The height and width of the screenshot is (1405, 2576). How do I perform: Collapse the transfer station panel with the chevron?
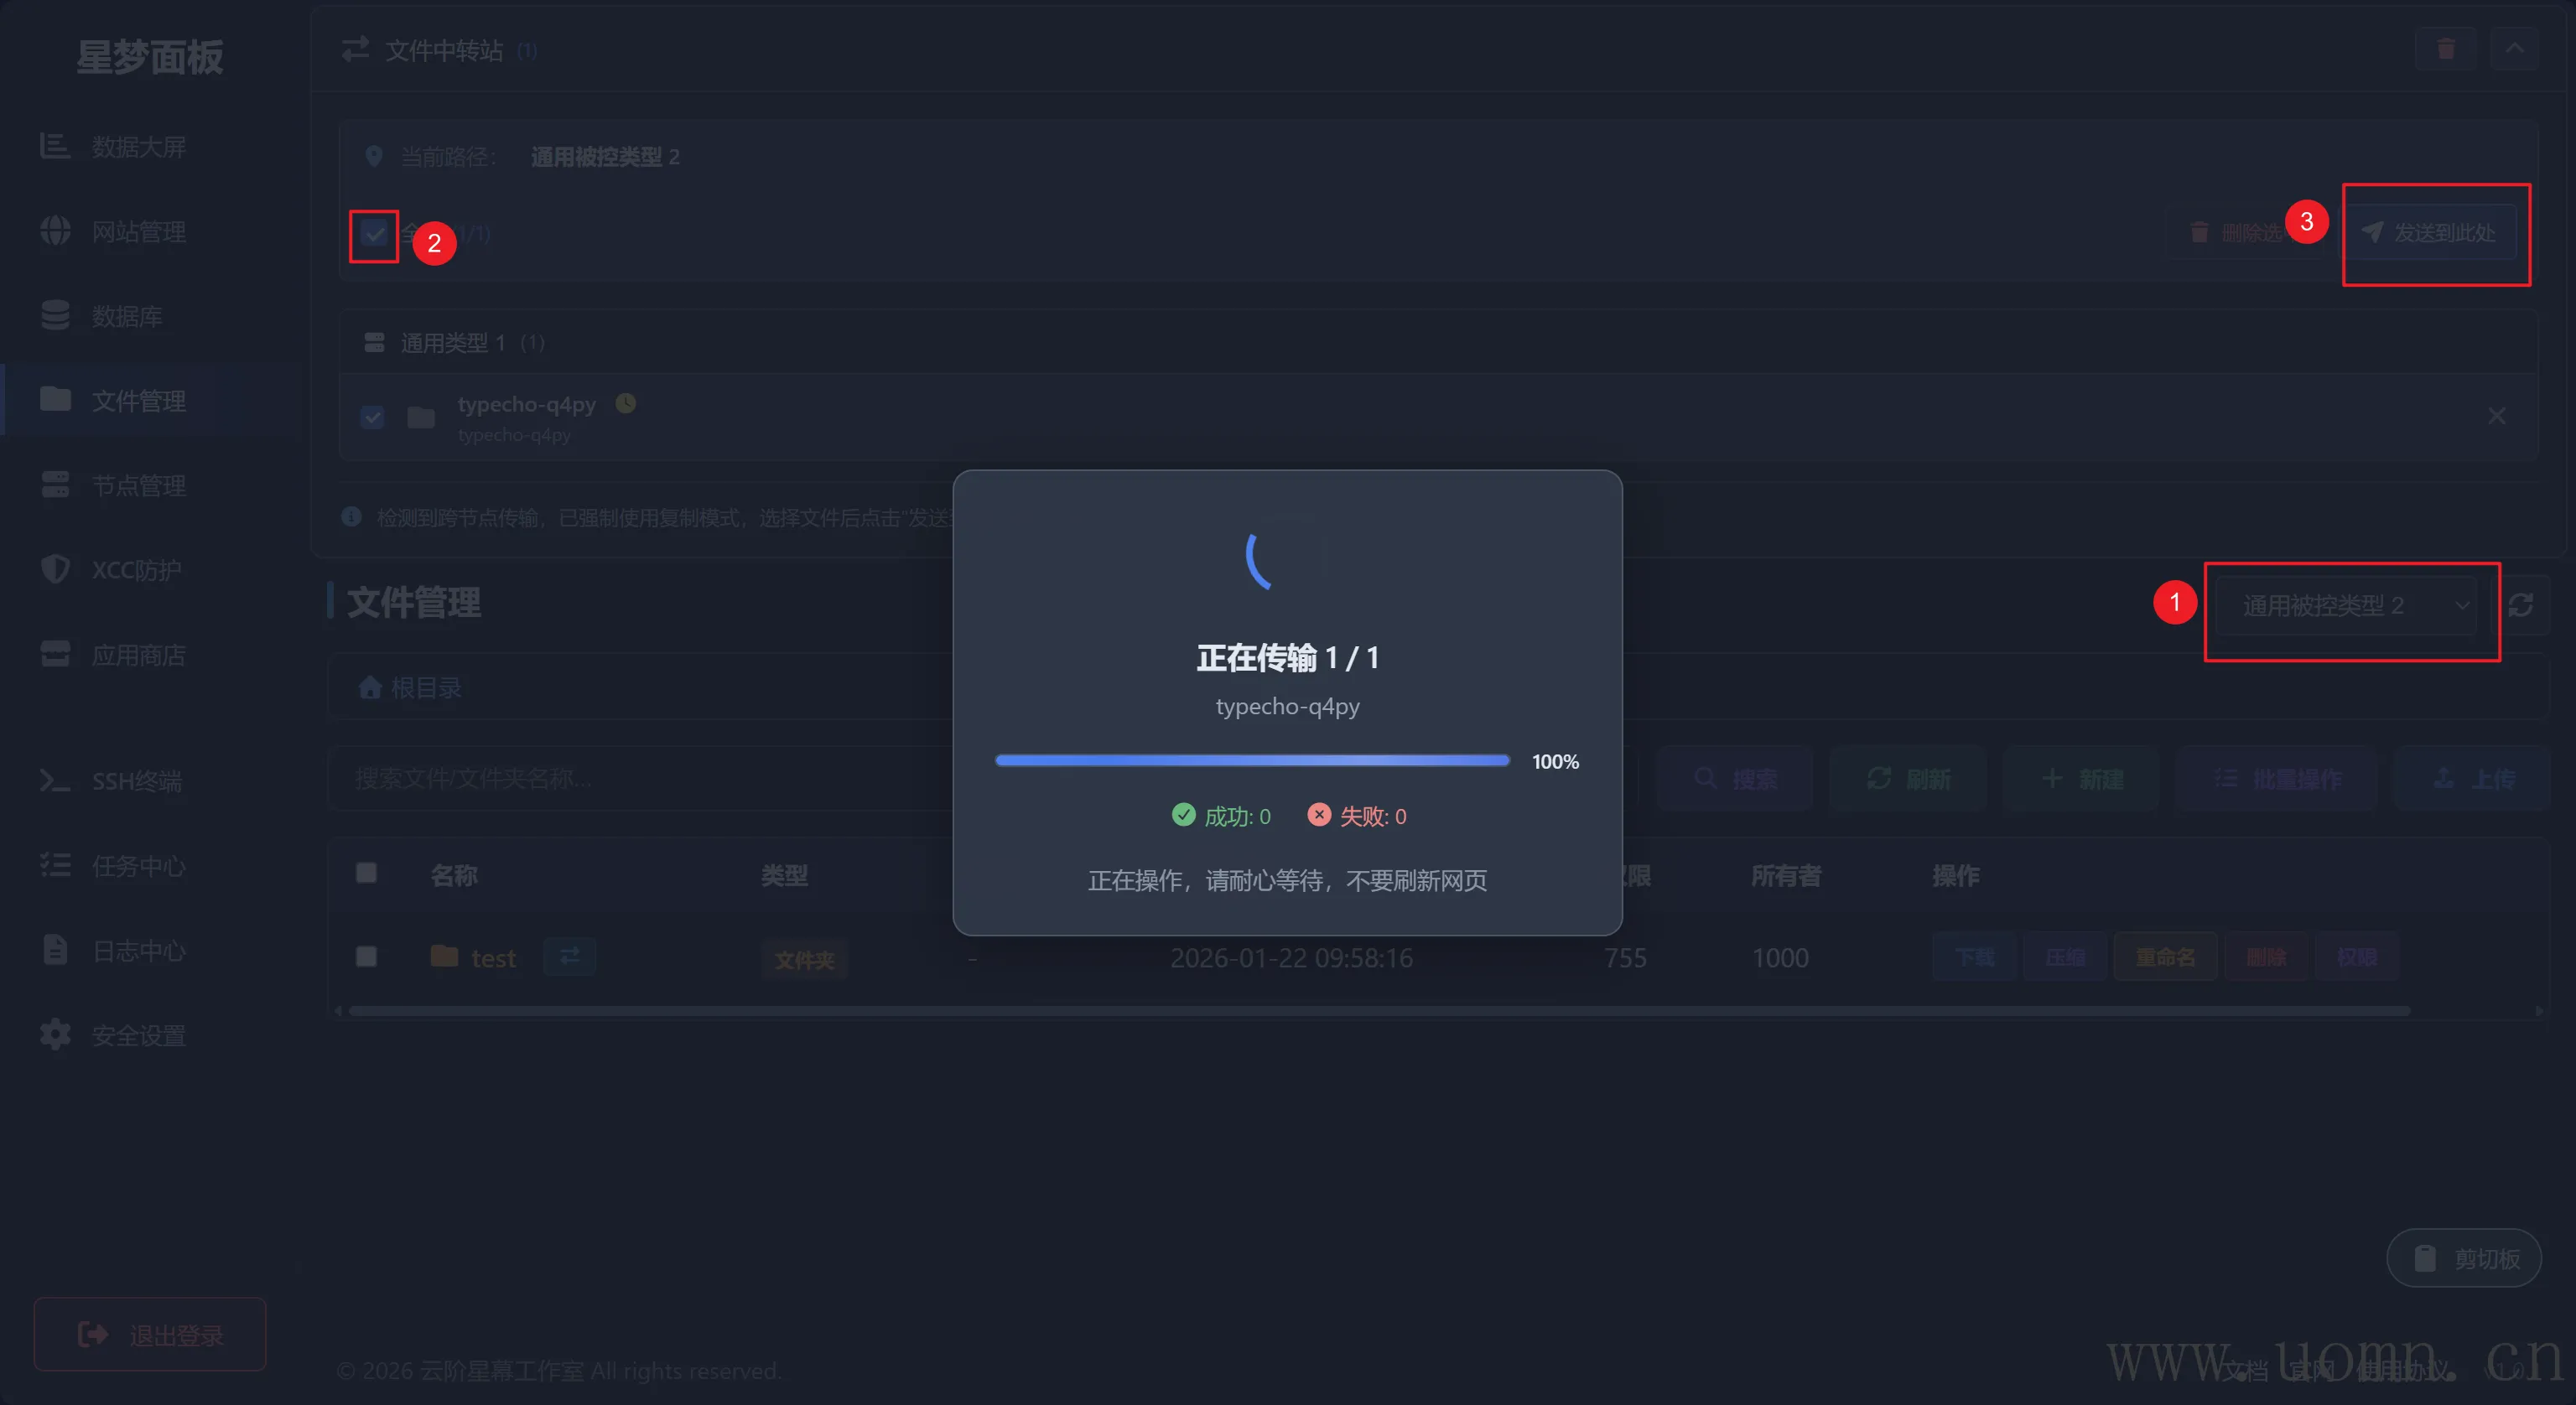click(2513, 49)
